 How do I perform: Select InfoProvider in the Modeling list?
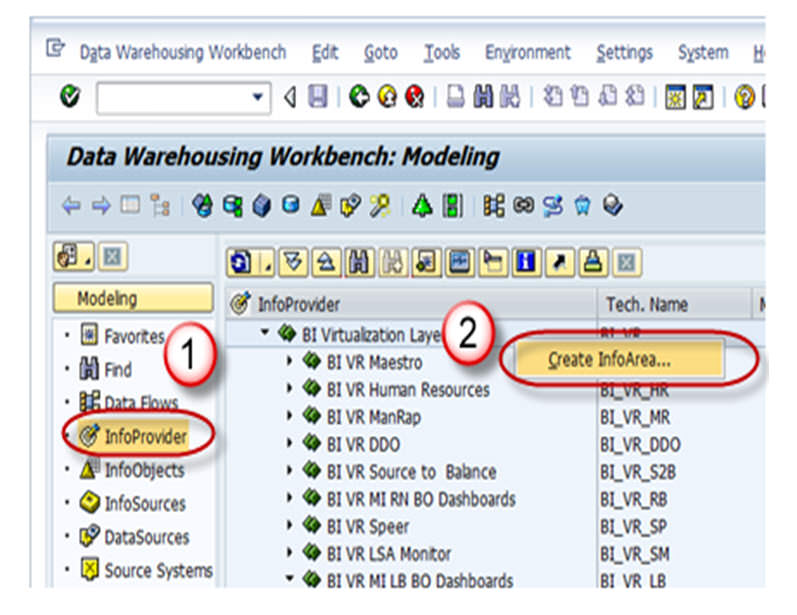point(145,436)
